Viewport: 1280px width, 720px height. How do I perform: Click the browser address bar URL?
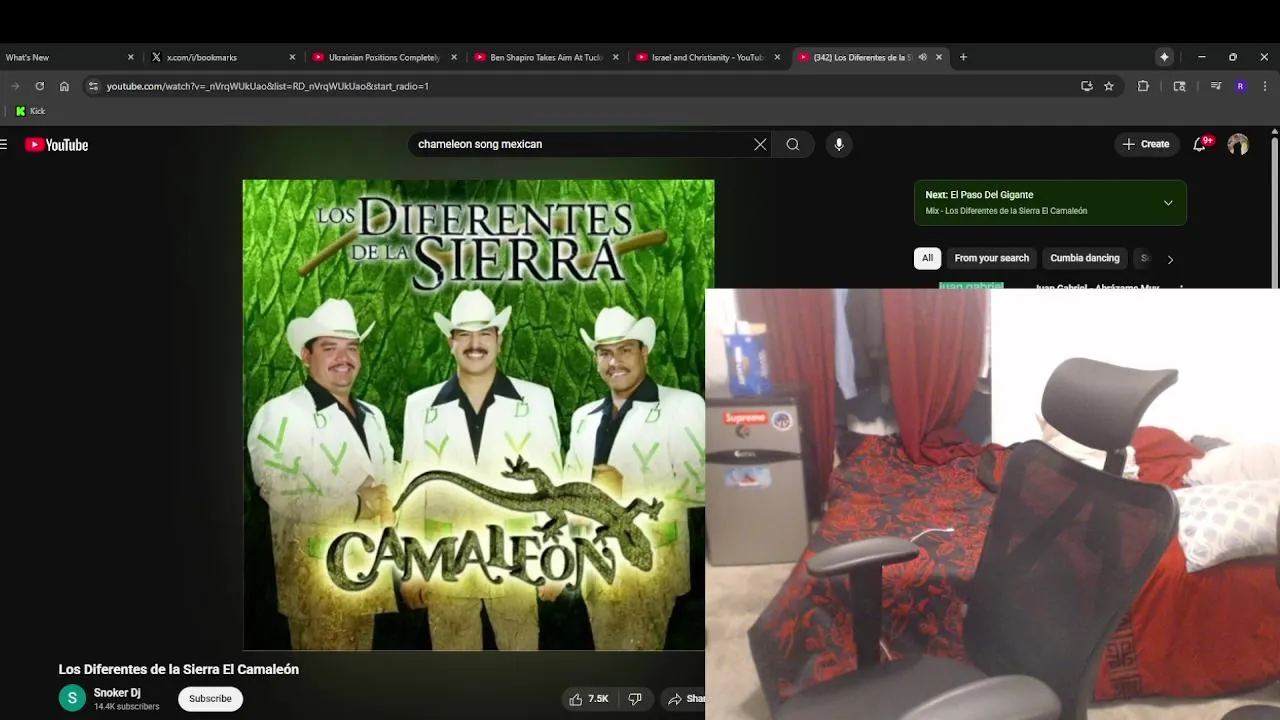[268, 86]
